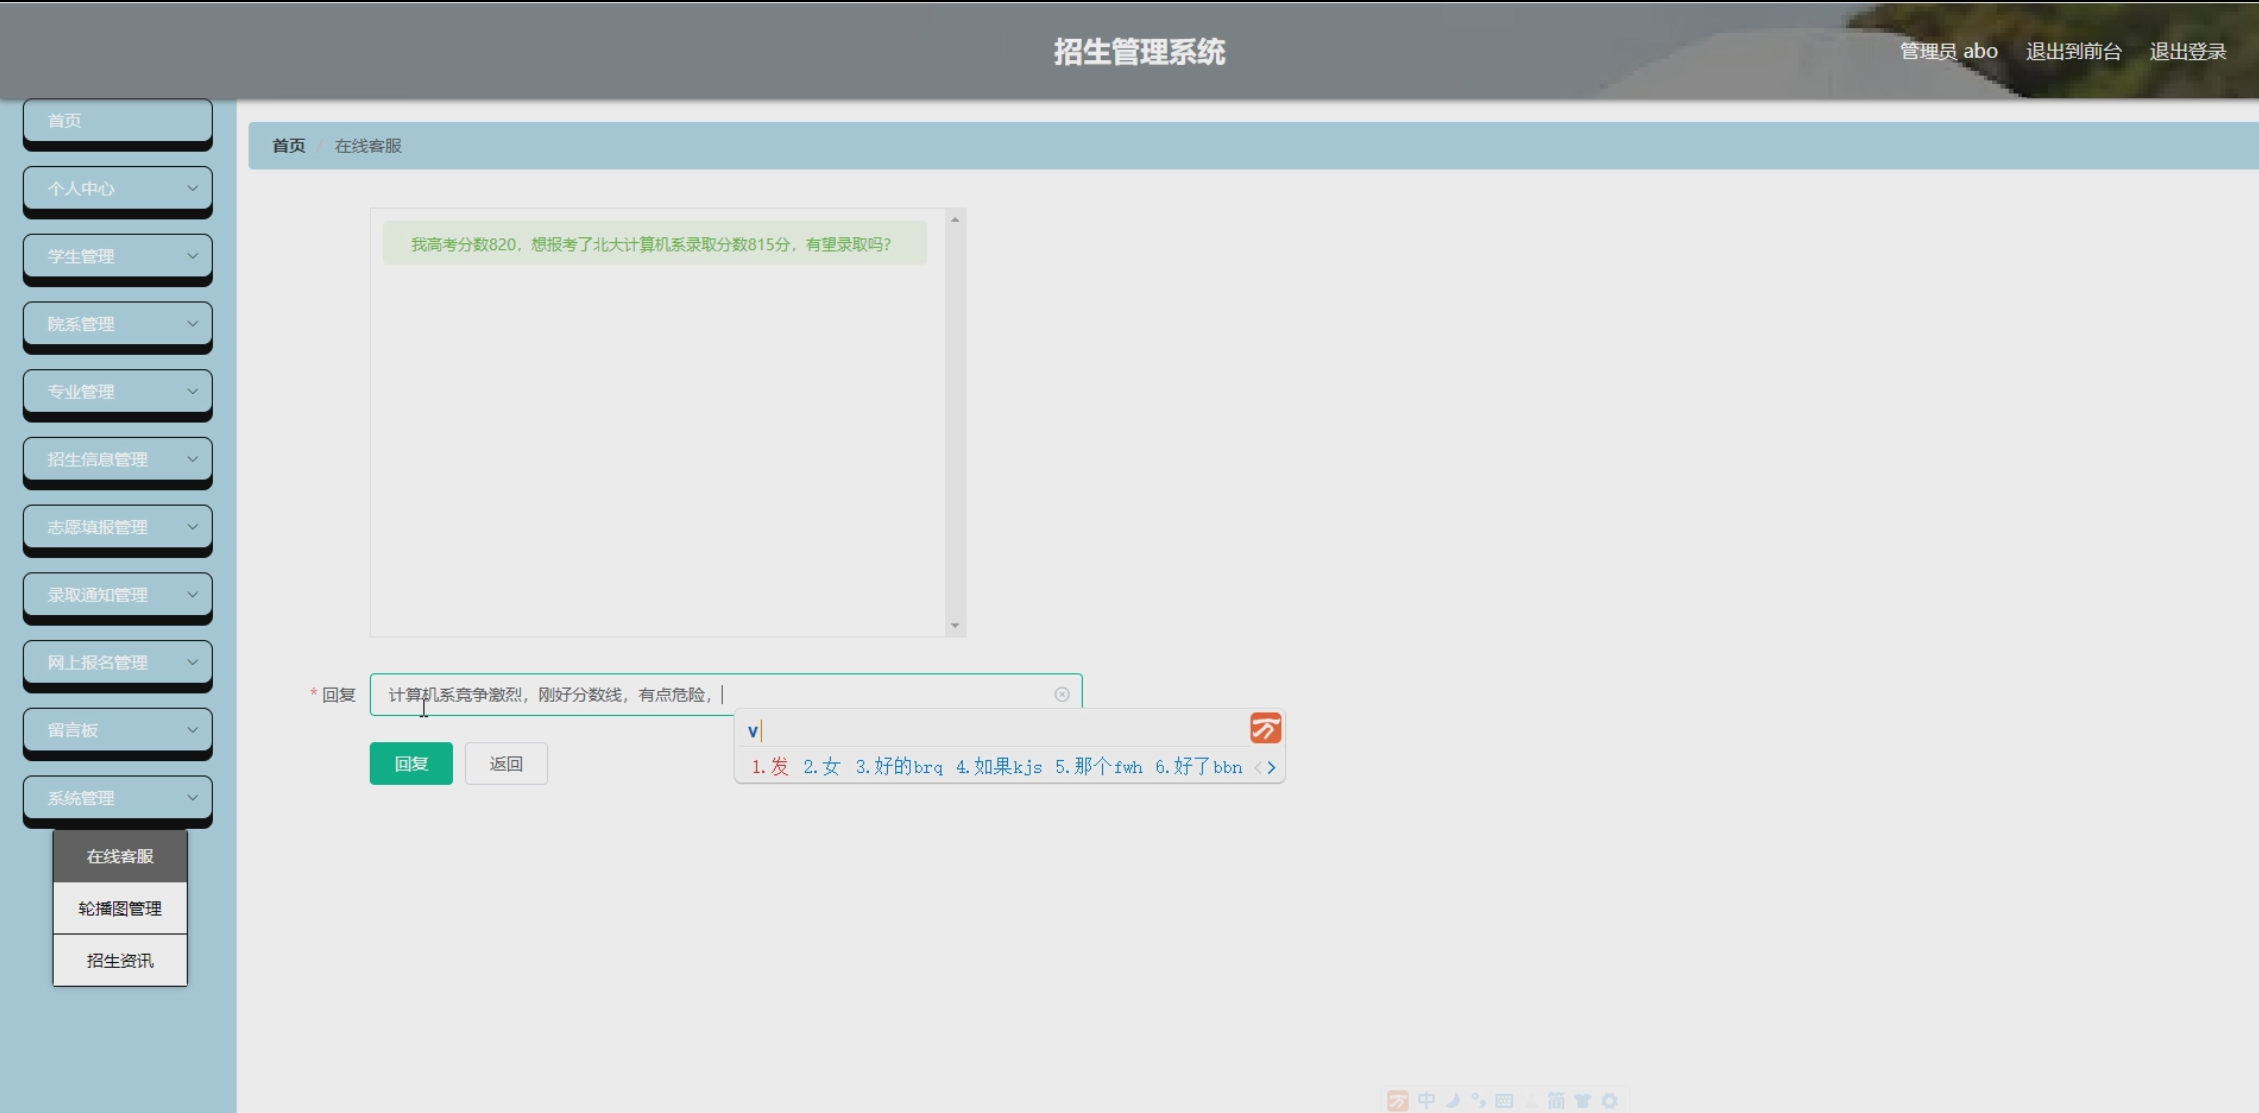This screenshot has width=2259, height=1113.
Task: Click the IME logo in candidate window
Action: [1265, 728]
